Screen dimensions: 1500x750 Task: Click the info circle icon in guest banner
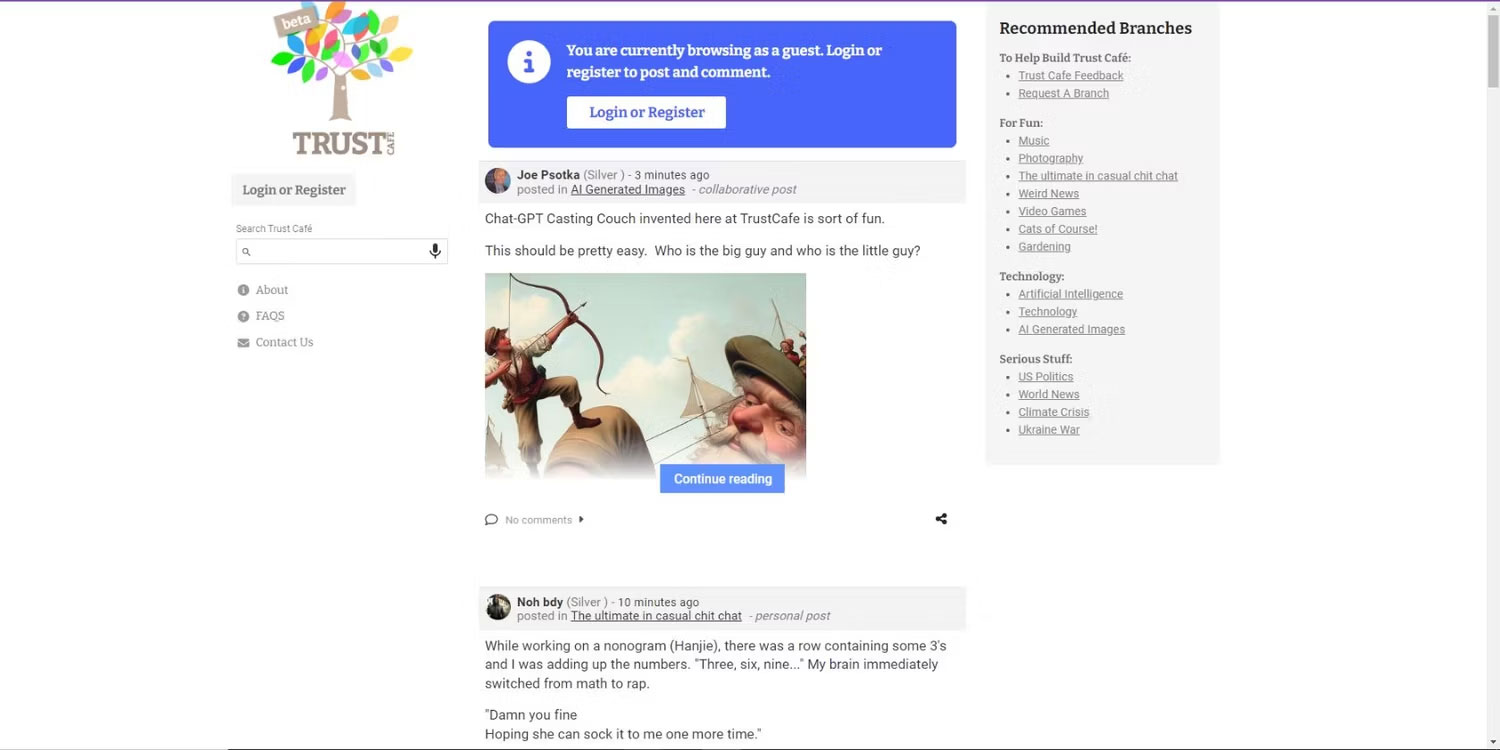tap(529, 62)
